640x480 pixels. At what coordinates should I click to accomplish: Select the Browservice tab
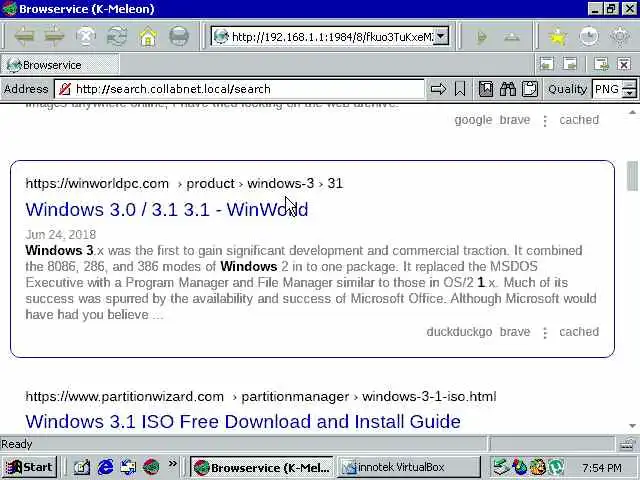click(x=60, y=65)
